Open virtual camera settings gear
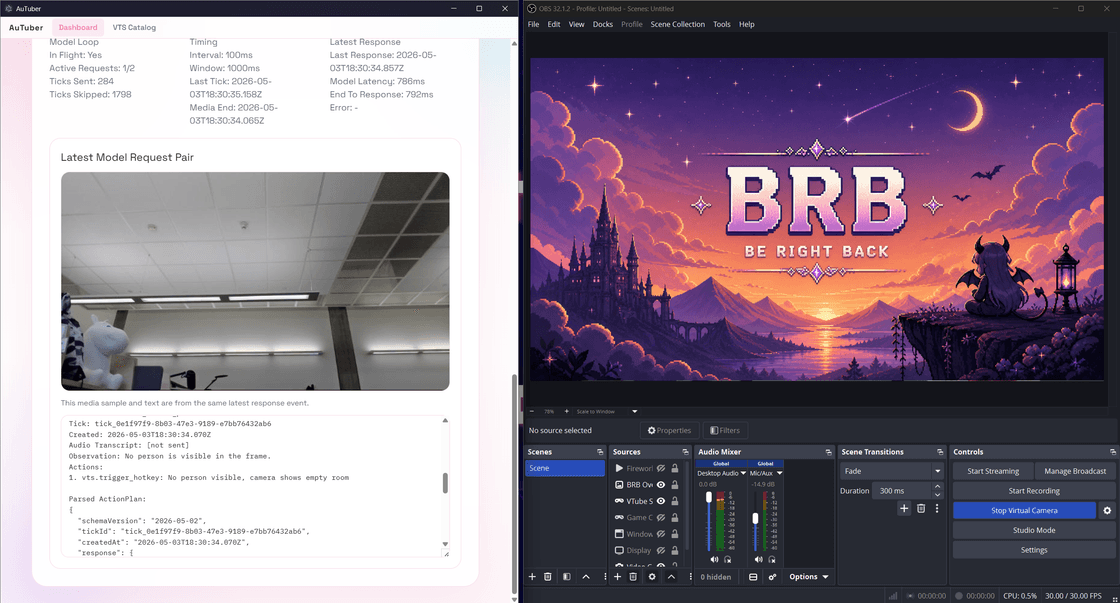This screenshot has height=603, width=1120. point(1107,511)
